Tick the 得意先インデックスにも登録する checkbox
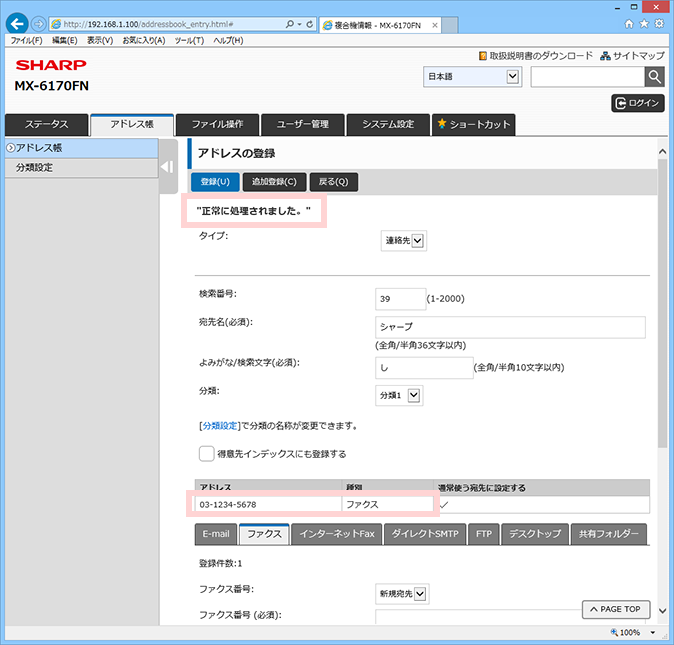 206,454
